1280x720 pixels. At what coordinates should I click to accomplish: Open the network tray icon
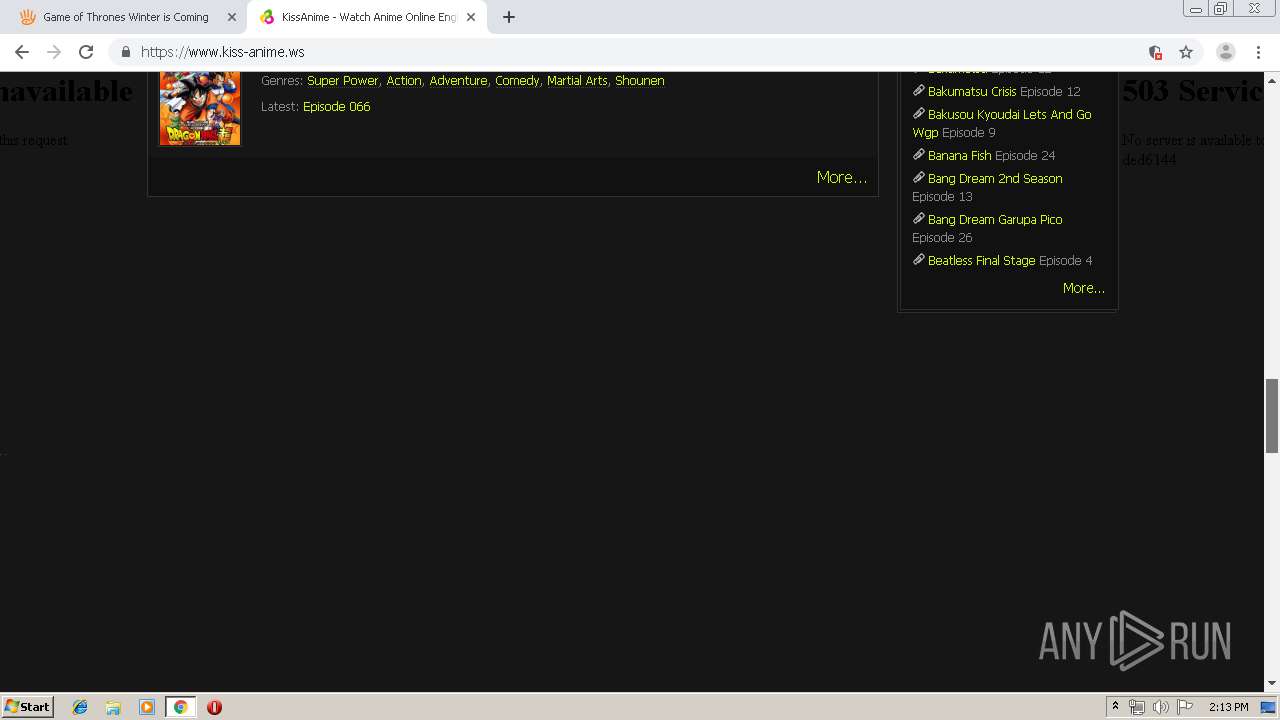tap(1137, 707)
